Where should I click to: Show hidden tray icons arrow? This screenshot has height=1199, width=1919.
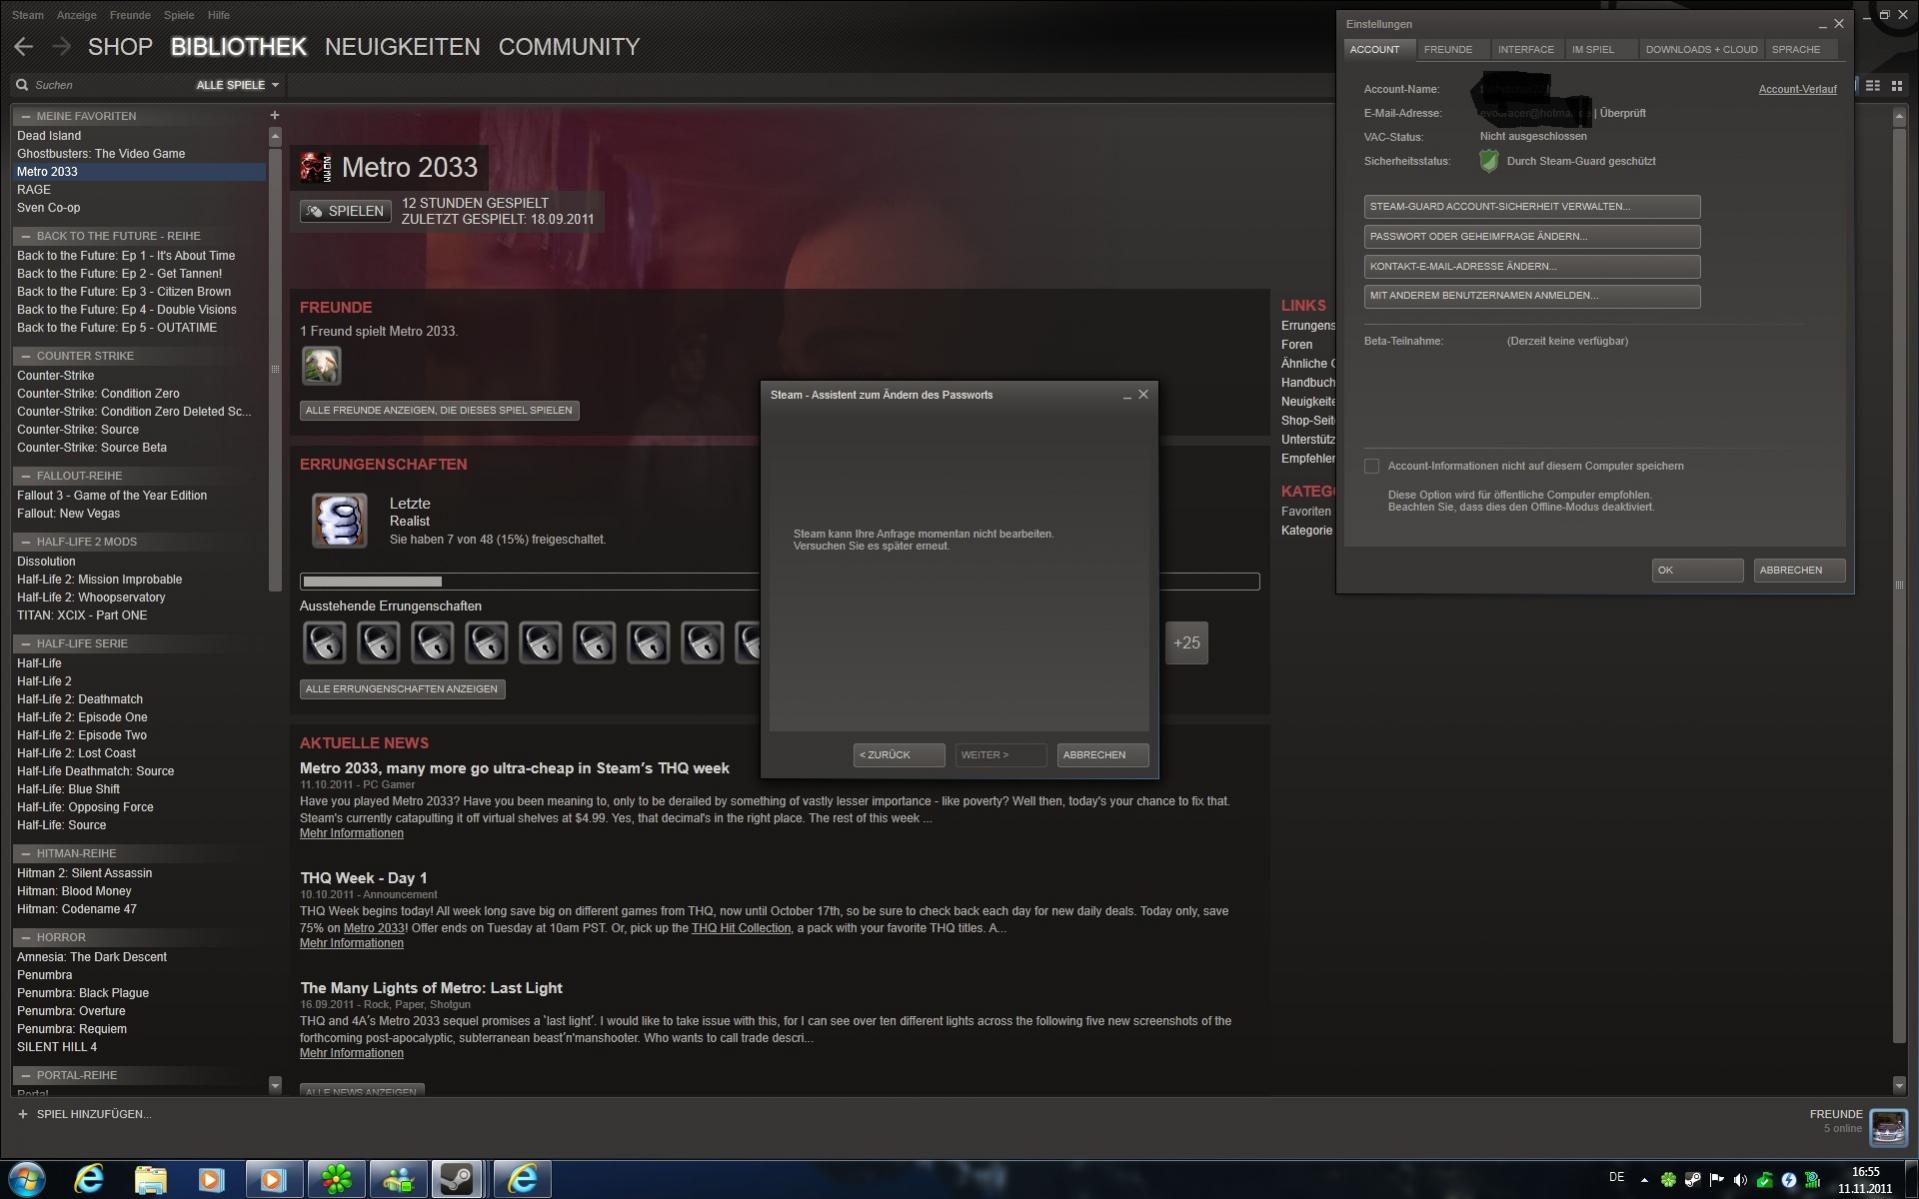coord(1644,1180)
